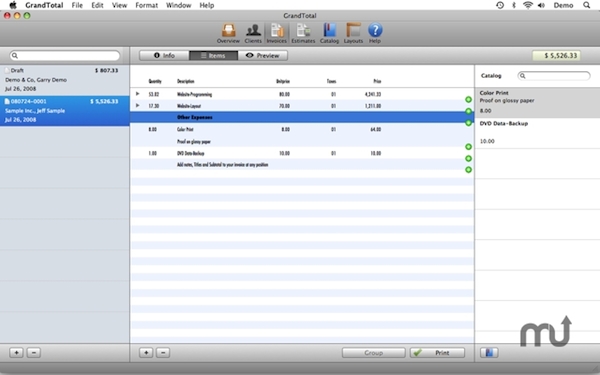Click the Group button
The width and height of the screenshot is (600, 375).
coord(373,352)
